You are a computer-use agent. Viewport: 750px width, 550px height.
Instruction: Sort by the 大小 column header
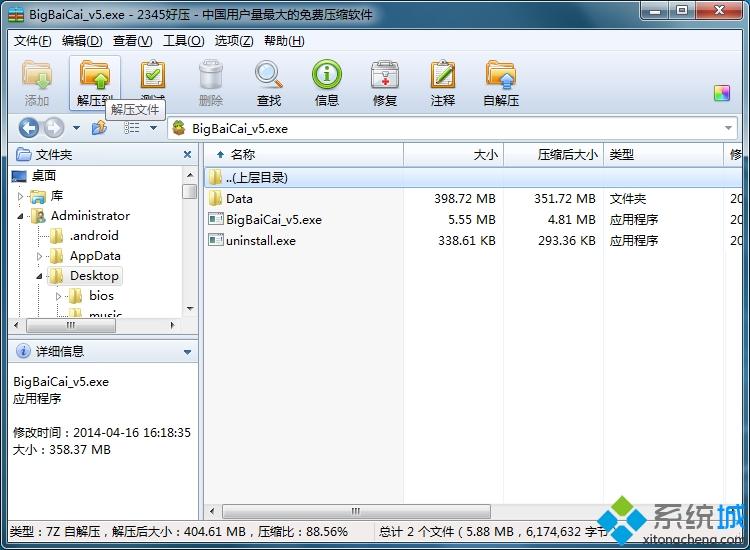tap(453, 154)
